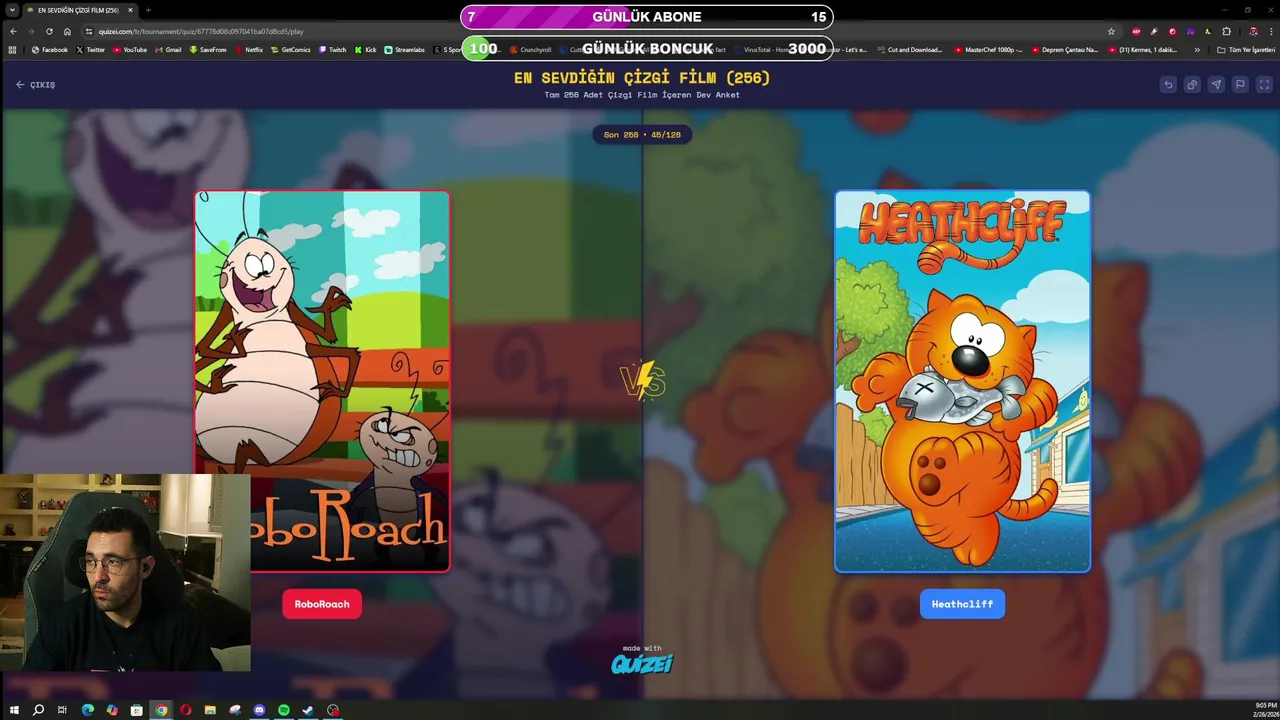Open Spotify from taskbar
1280x720 pixels.
pyautogui.click(x=284, y=710)
